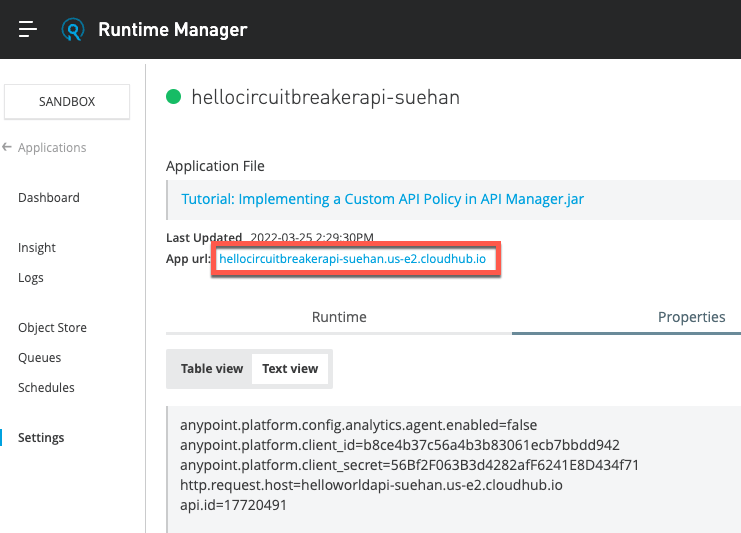
Task: Click the analytics.agent.enabled=false property line
Action: click(358, 425)
